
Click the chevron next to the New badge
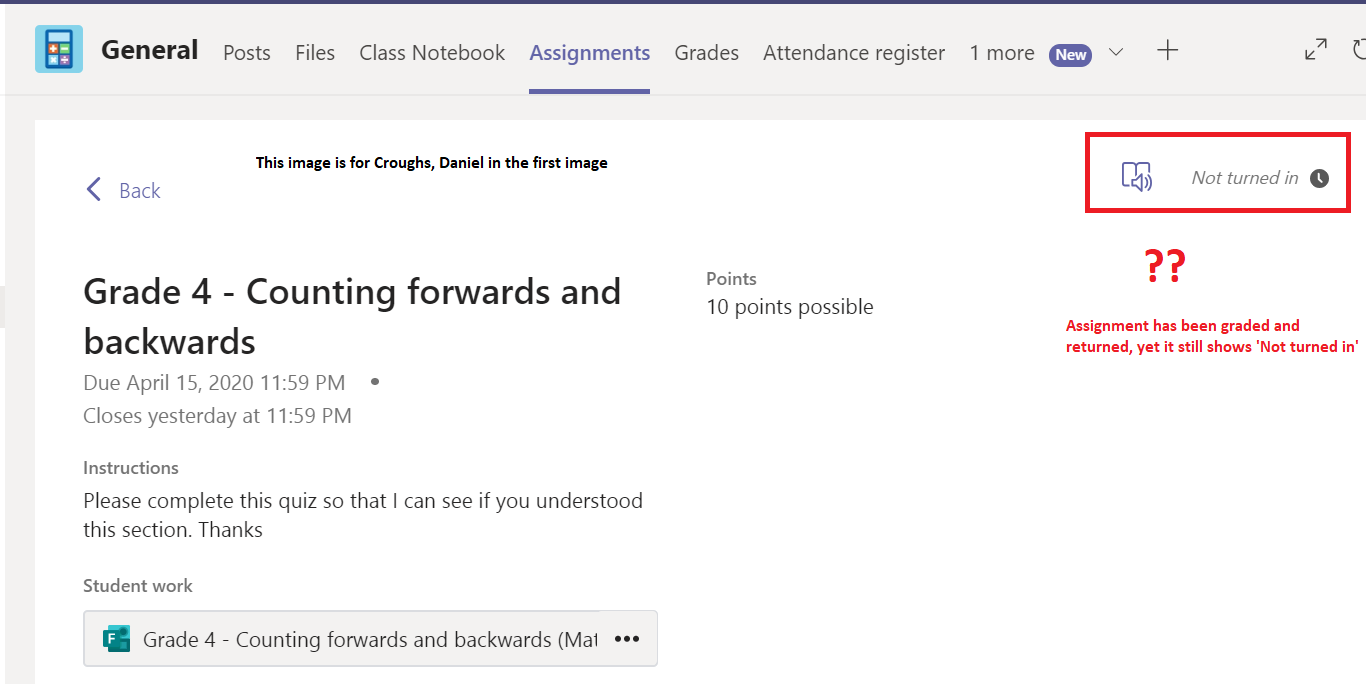[1116, 52]
